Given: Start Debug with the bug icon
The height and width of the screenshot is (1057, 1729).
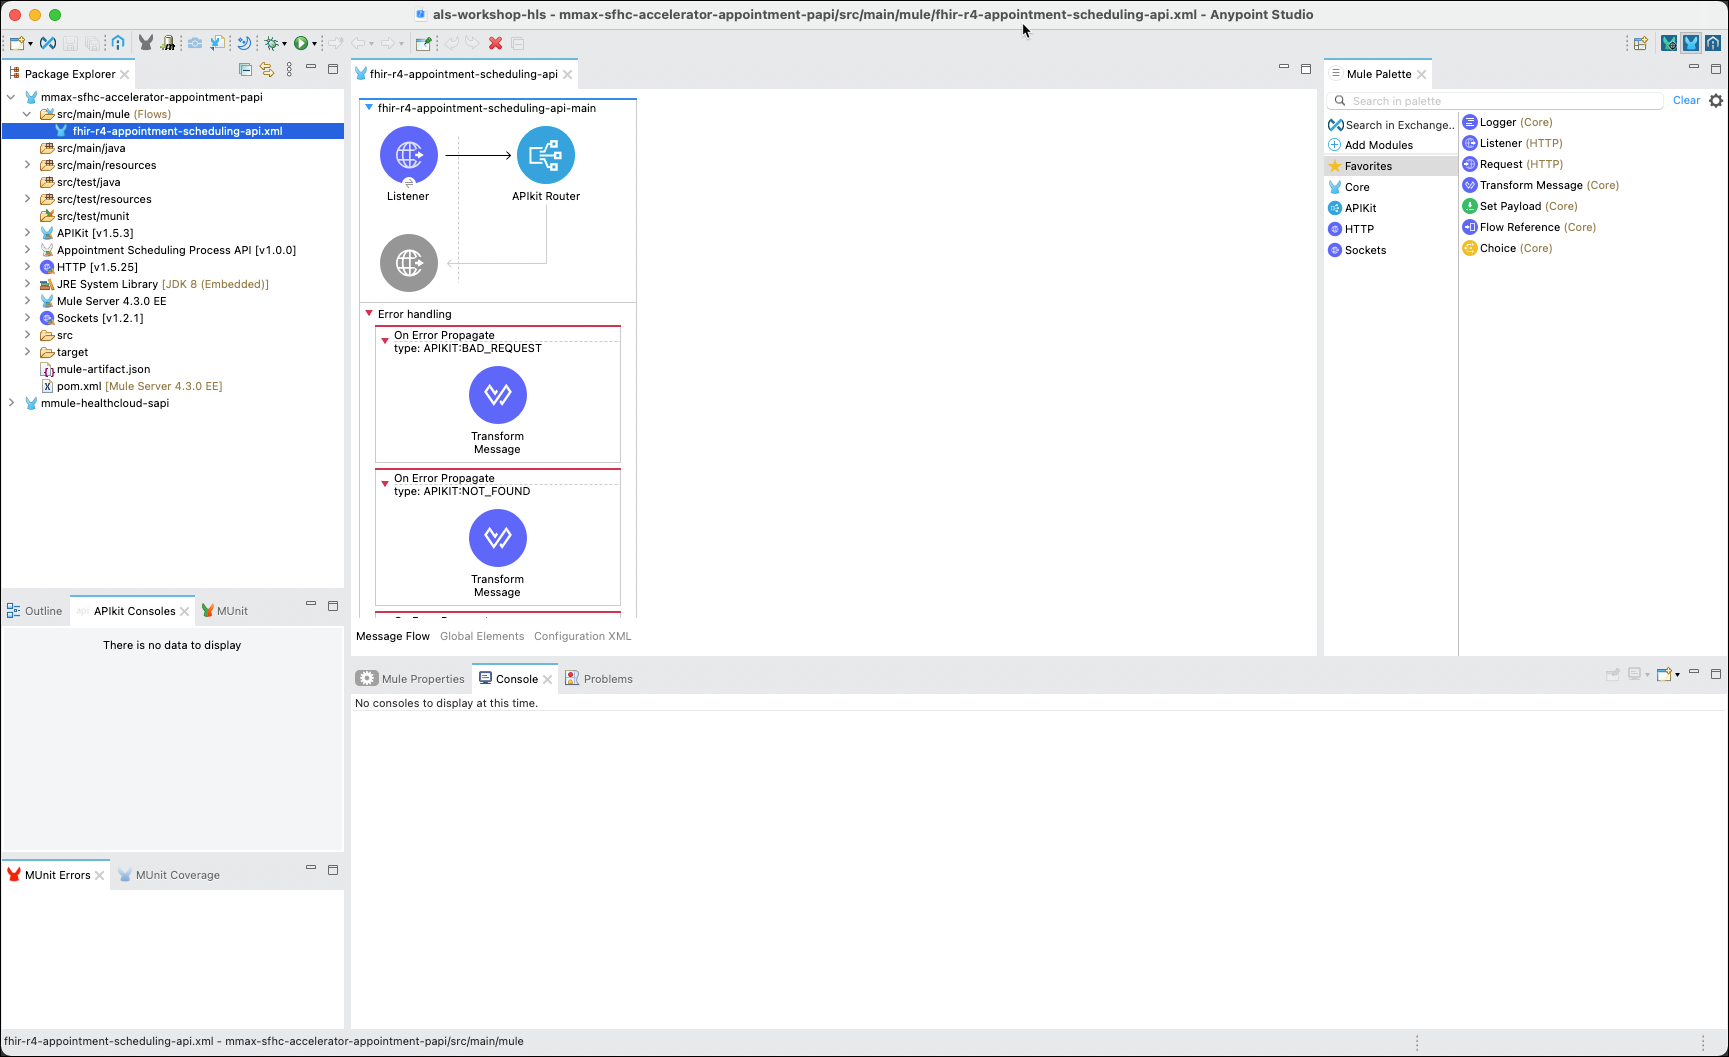Looking at the screenshot, I should point(271,43).
